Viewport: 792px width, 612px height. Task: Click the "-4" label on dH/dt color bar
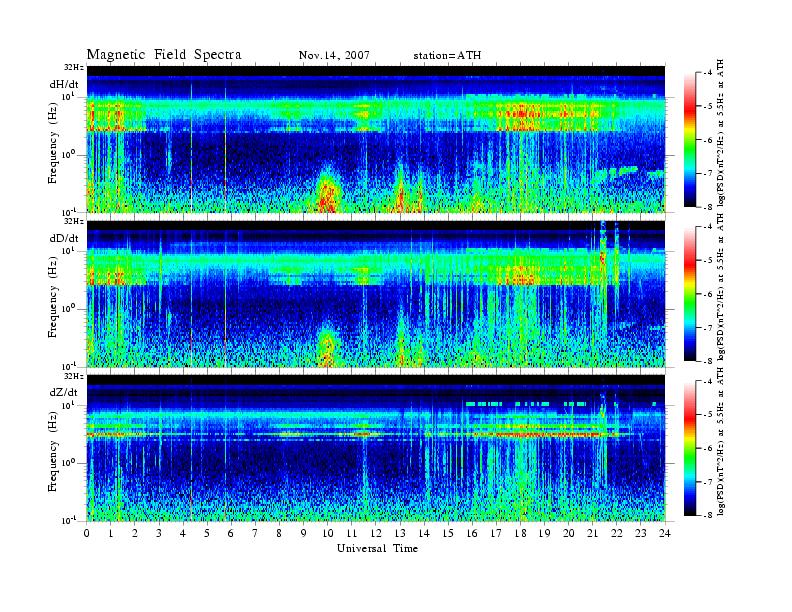tap(708, 73)
